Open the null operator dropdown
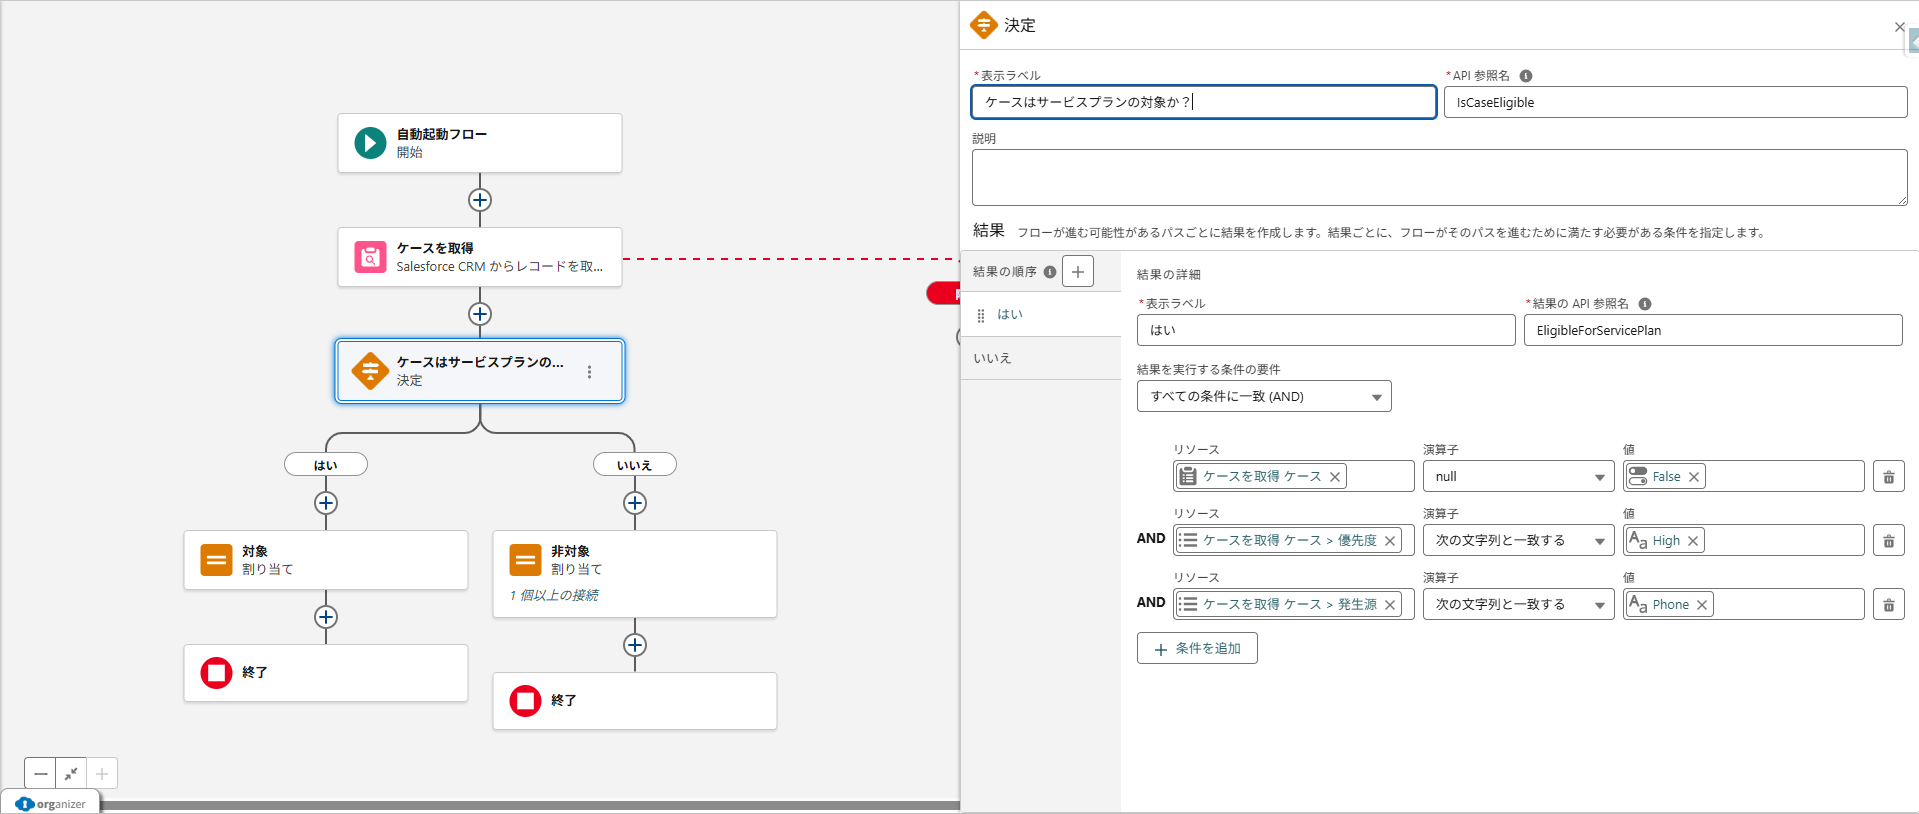This screenshot has width=1919, height=814. coord(1517,477)
